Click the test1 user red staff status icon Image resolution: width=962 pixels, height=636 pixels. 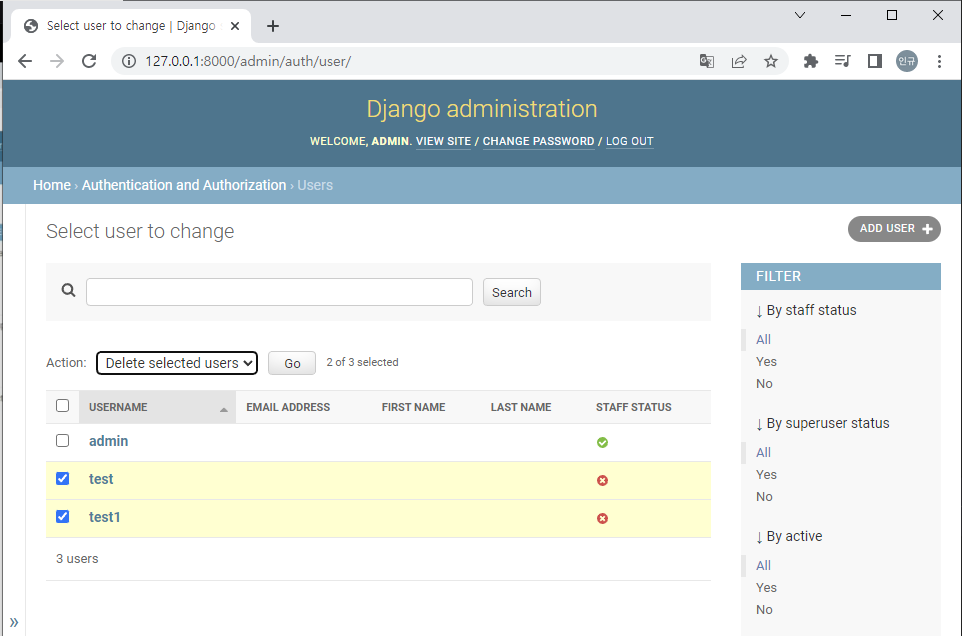[x=602, y=518]
